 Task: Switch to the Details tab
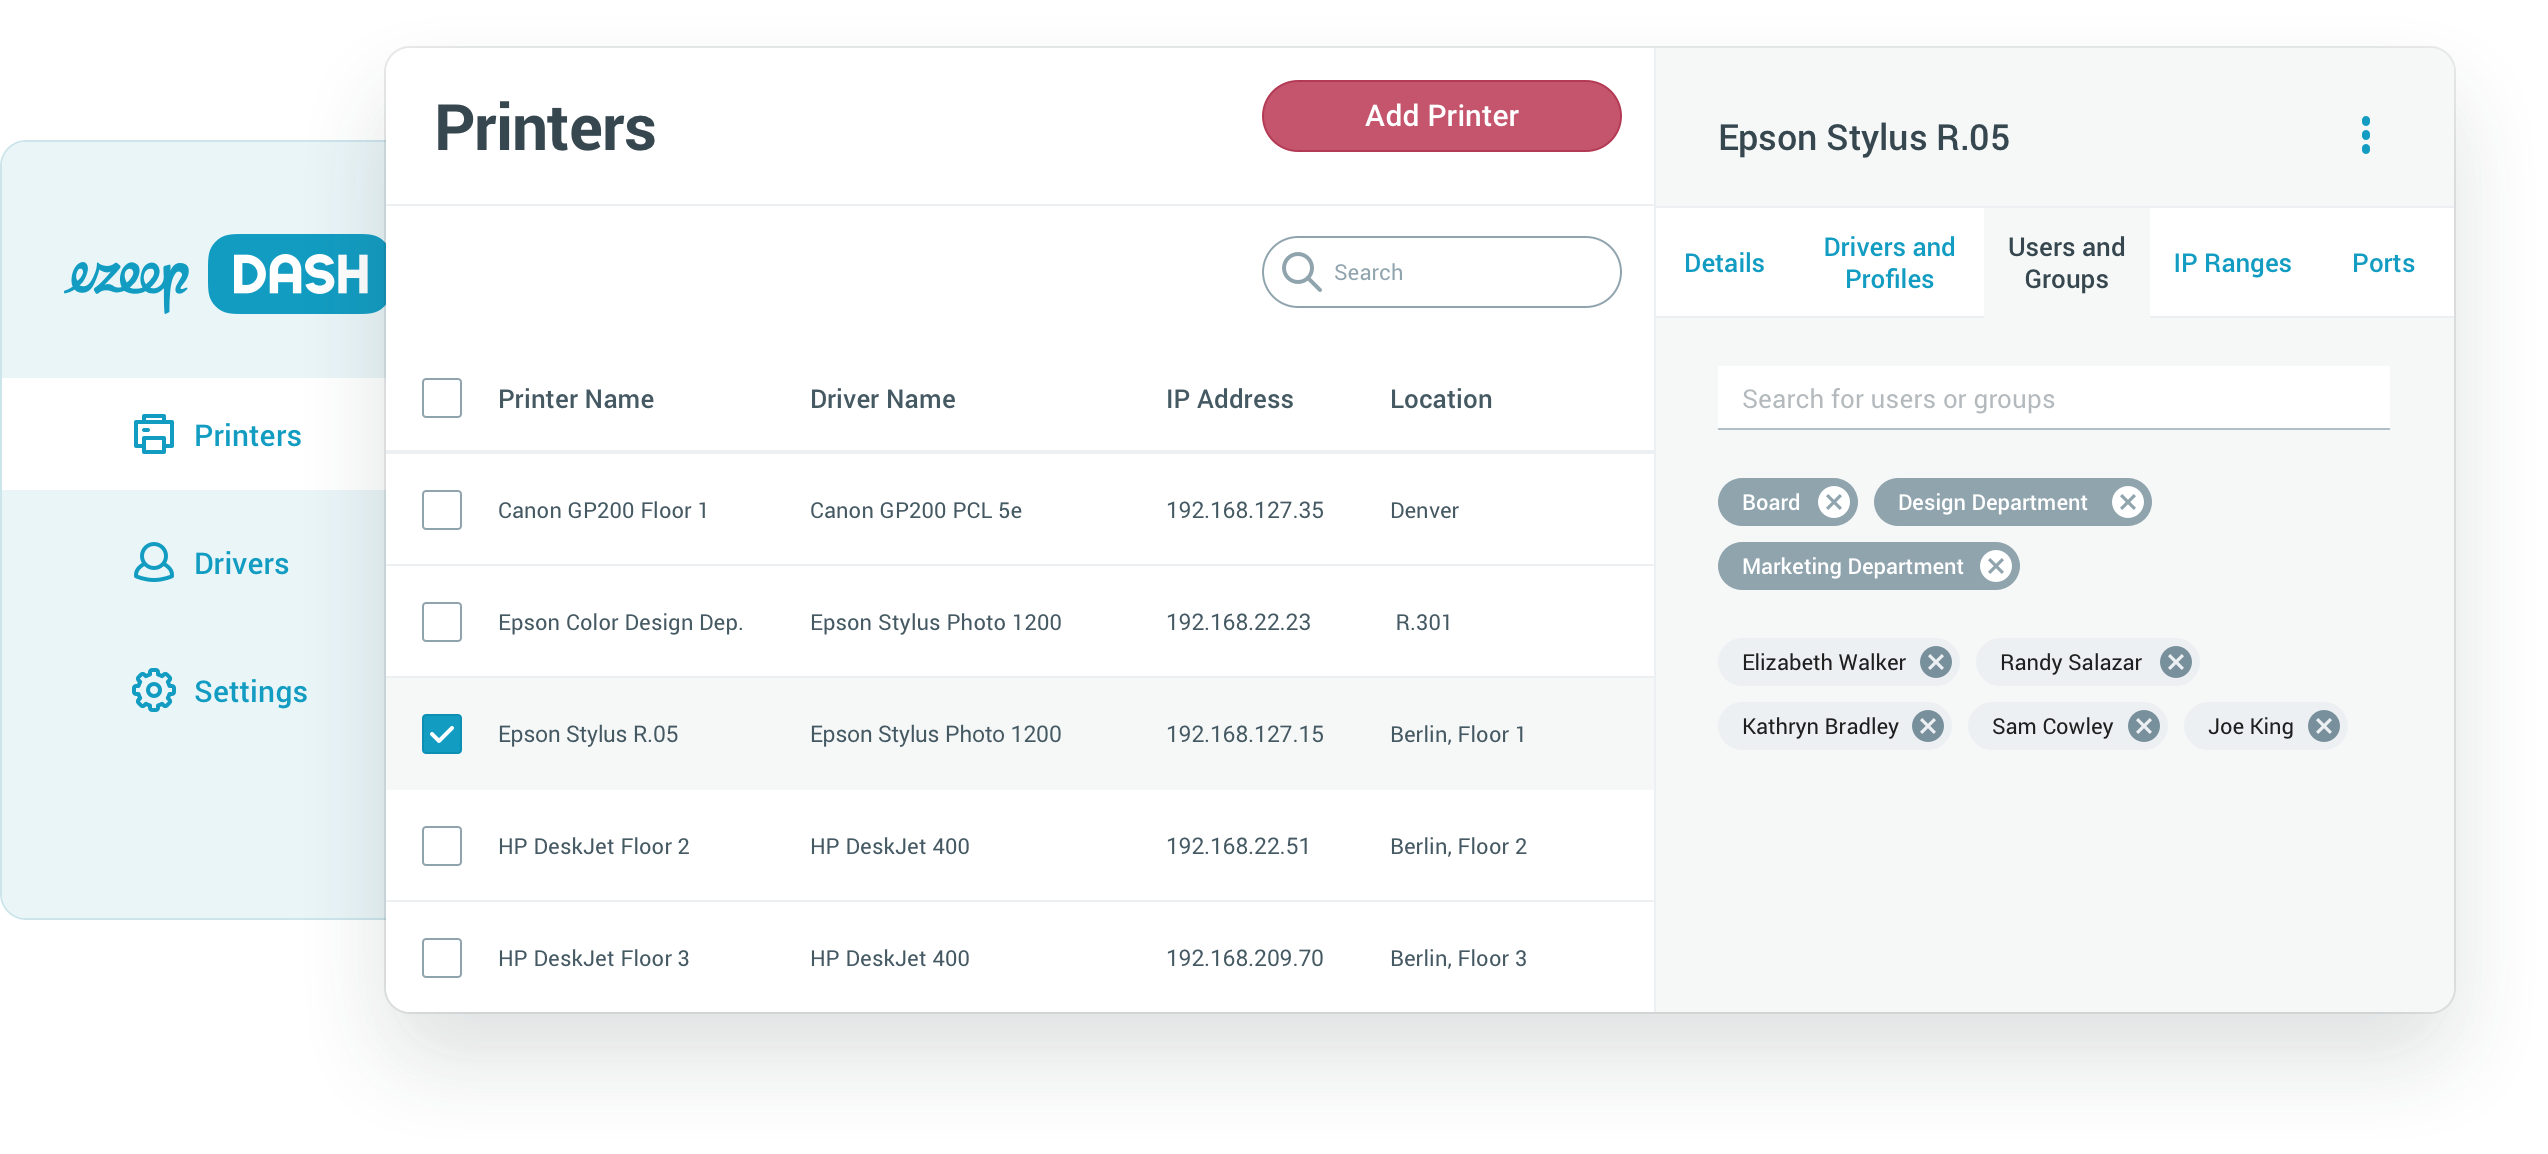(1723, 263)
